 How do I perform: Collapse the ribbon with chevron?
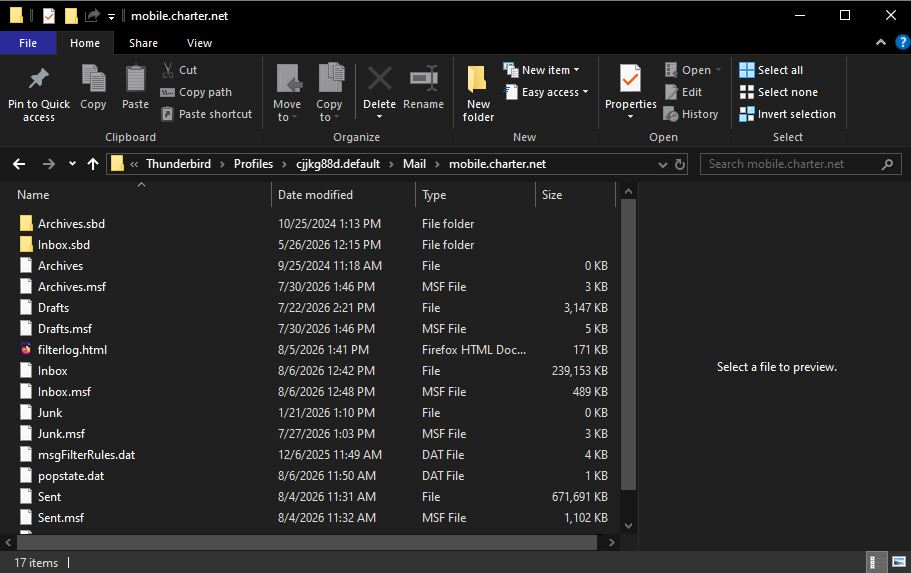click(881, 42)
